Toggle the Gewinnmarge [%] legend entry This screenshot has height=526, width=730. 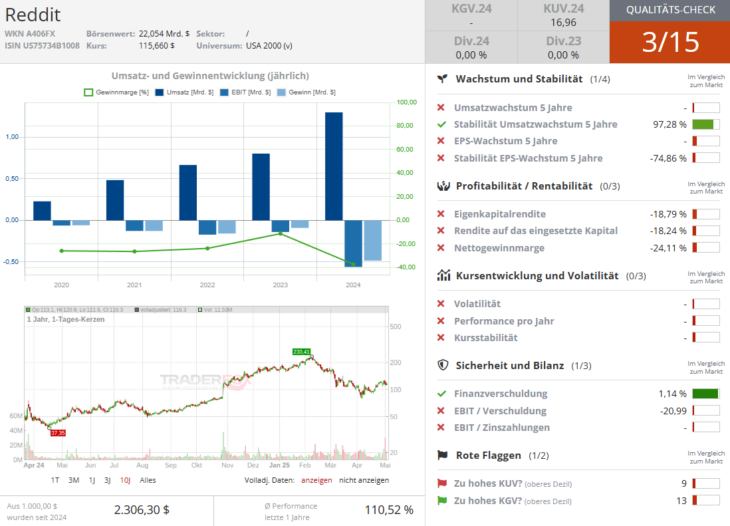[x=116, y=92]
